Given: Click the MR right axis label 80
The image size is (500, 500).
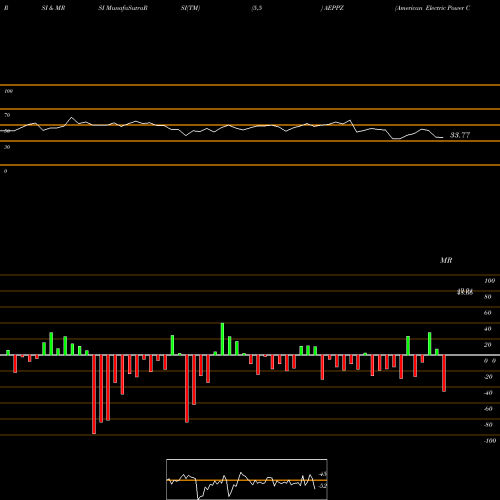Looking at the screenshot, I should [488, 297].
